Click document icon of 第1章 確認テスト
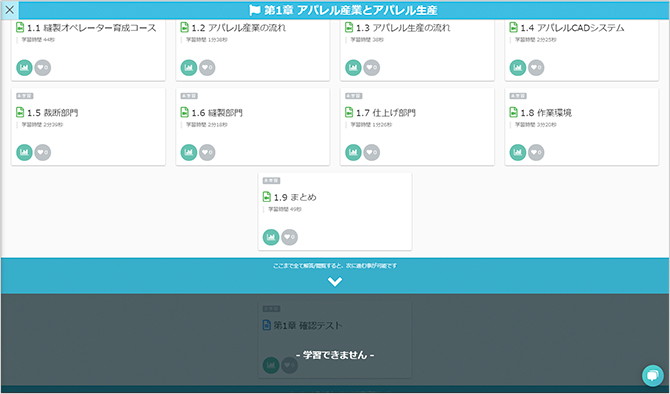 [267, 325]
